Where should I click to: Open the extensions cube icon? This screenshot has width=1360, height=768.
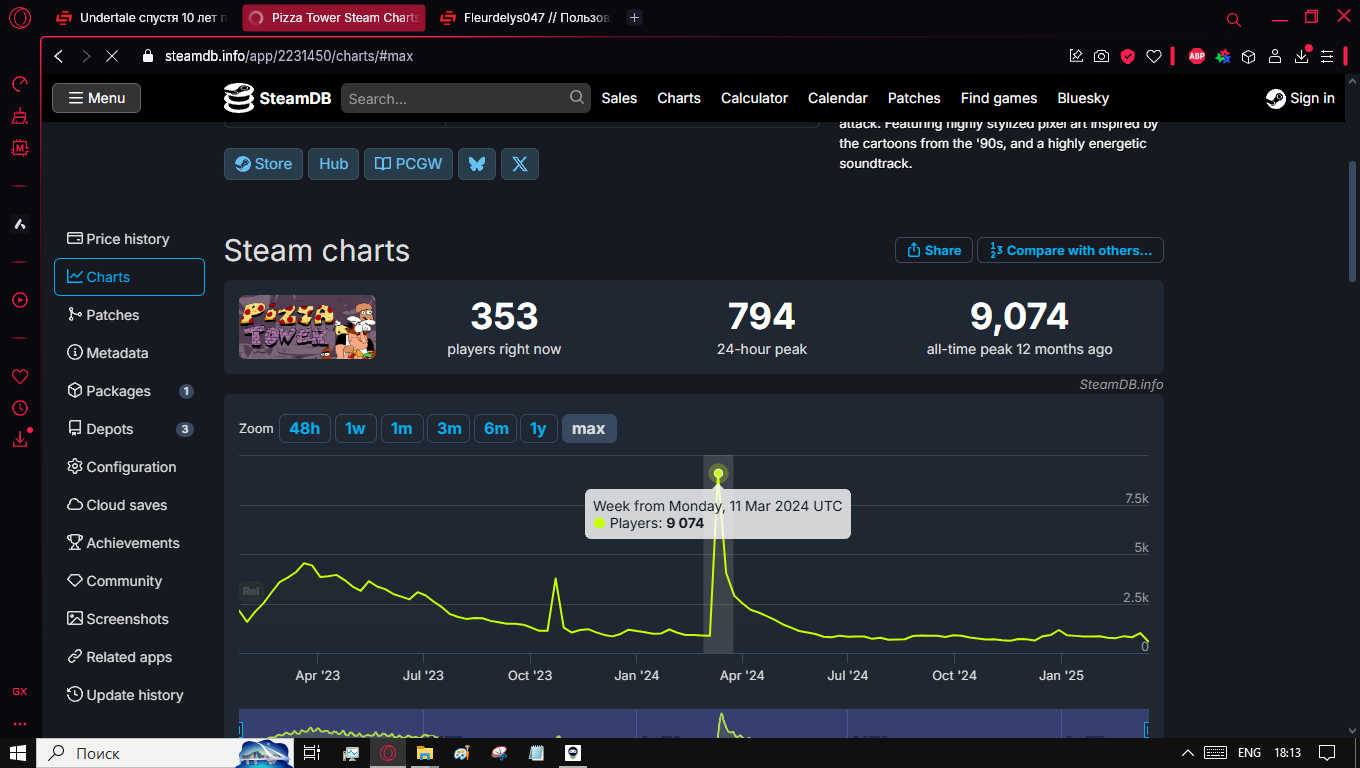(x=1248, y=56)
